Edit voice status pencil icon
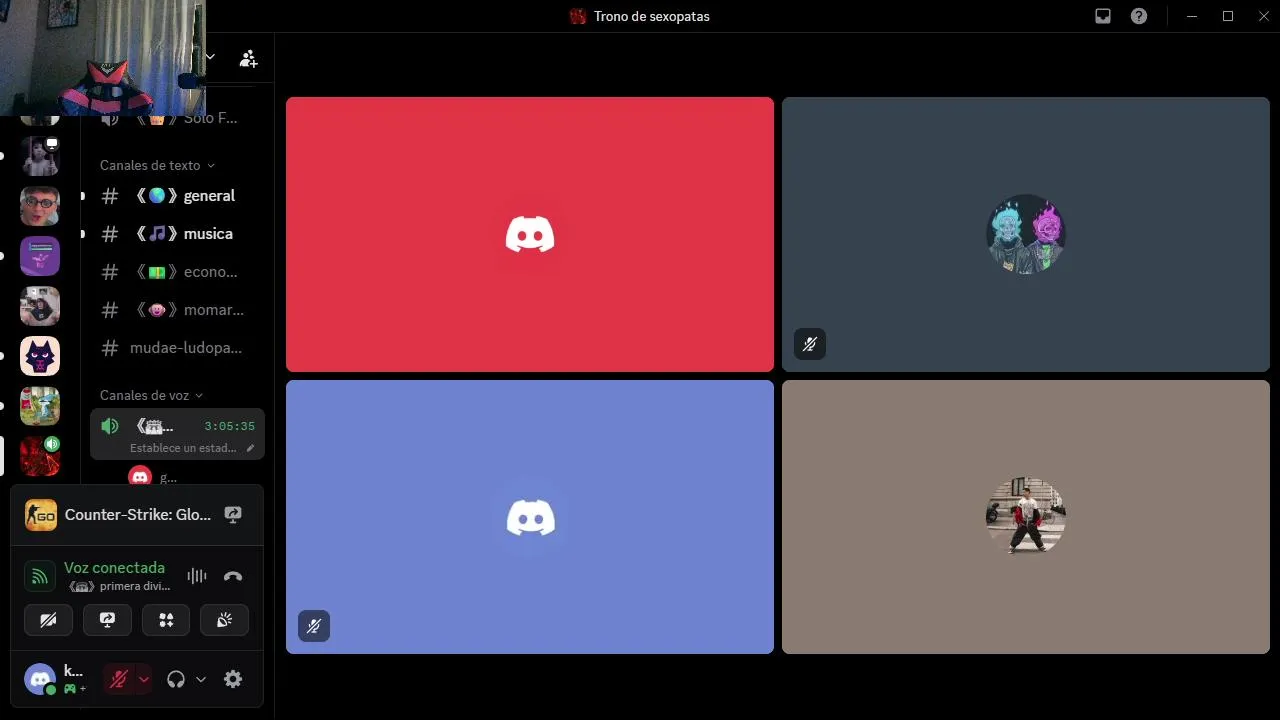The height and width of the screenshot is (720, 1280). click(250, 448)
